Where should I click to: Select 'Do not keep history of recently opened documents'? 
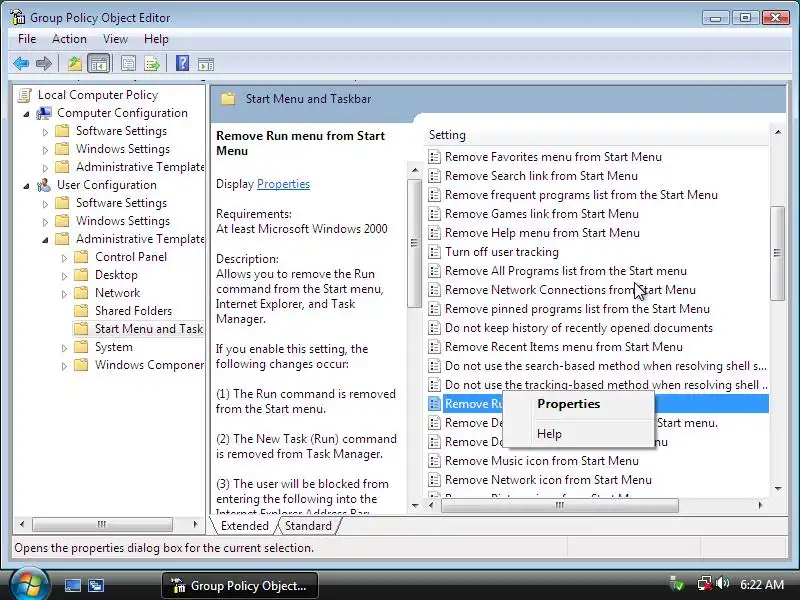point(579,328)
